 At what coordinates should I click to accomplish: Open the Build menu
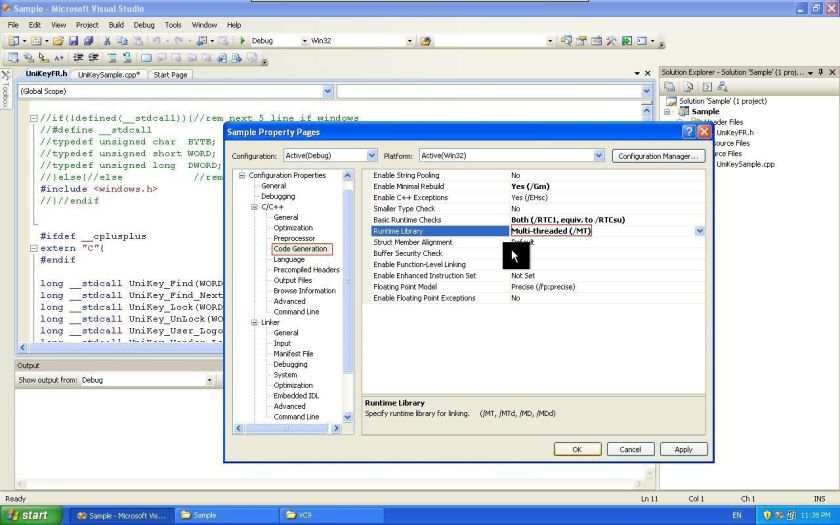(x=116, y=25)
